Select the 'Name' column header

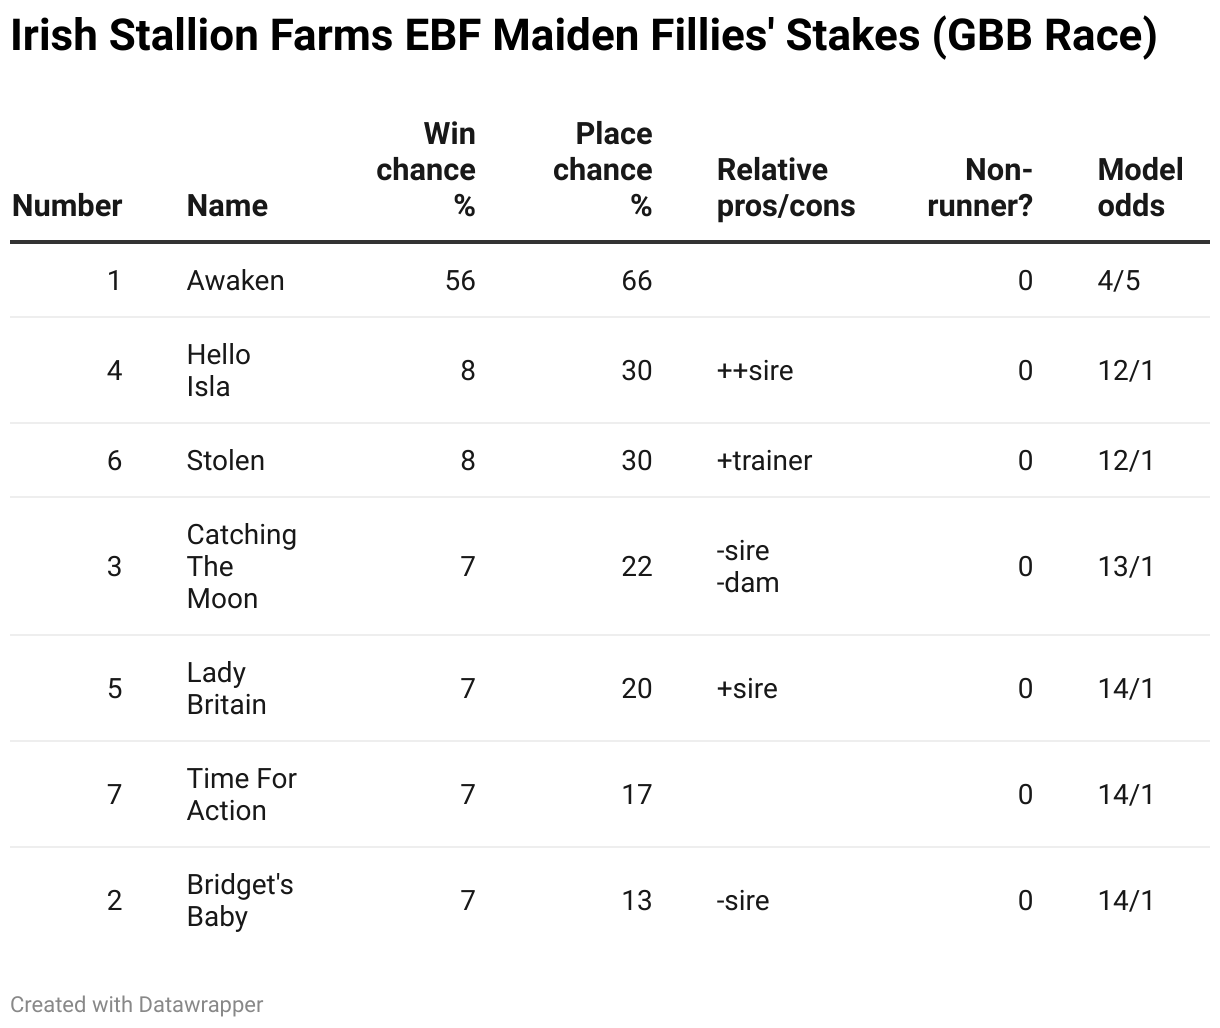[x=227, y=206]
